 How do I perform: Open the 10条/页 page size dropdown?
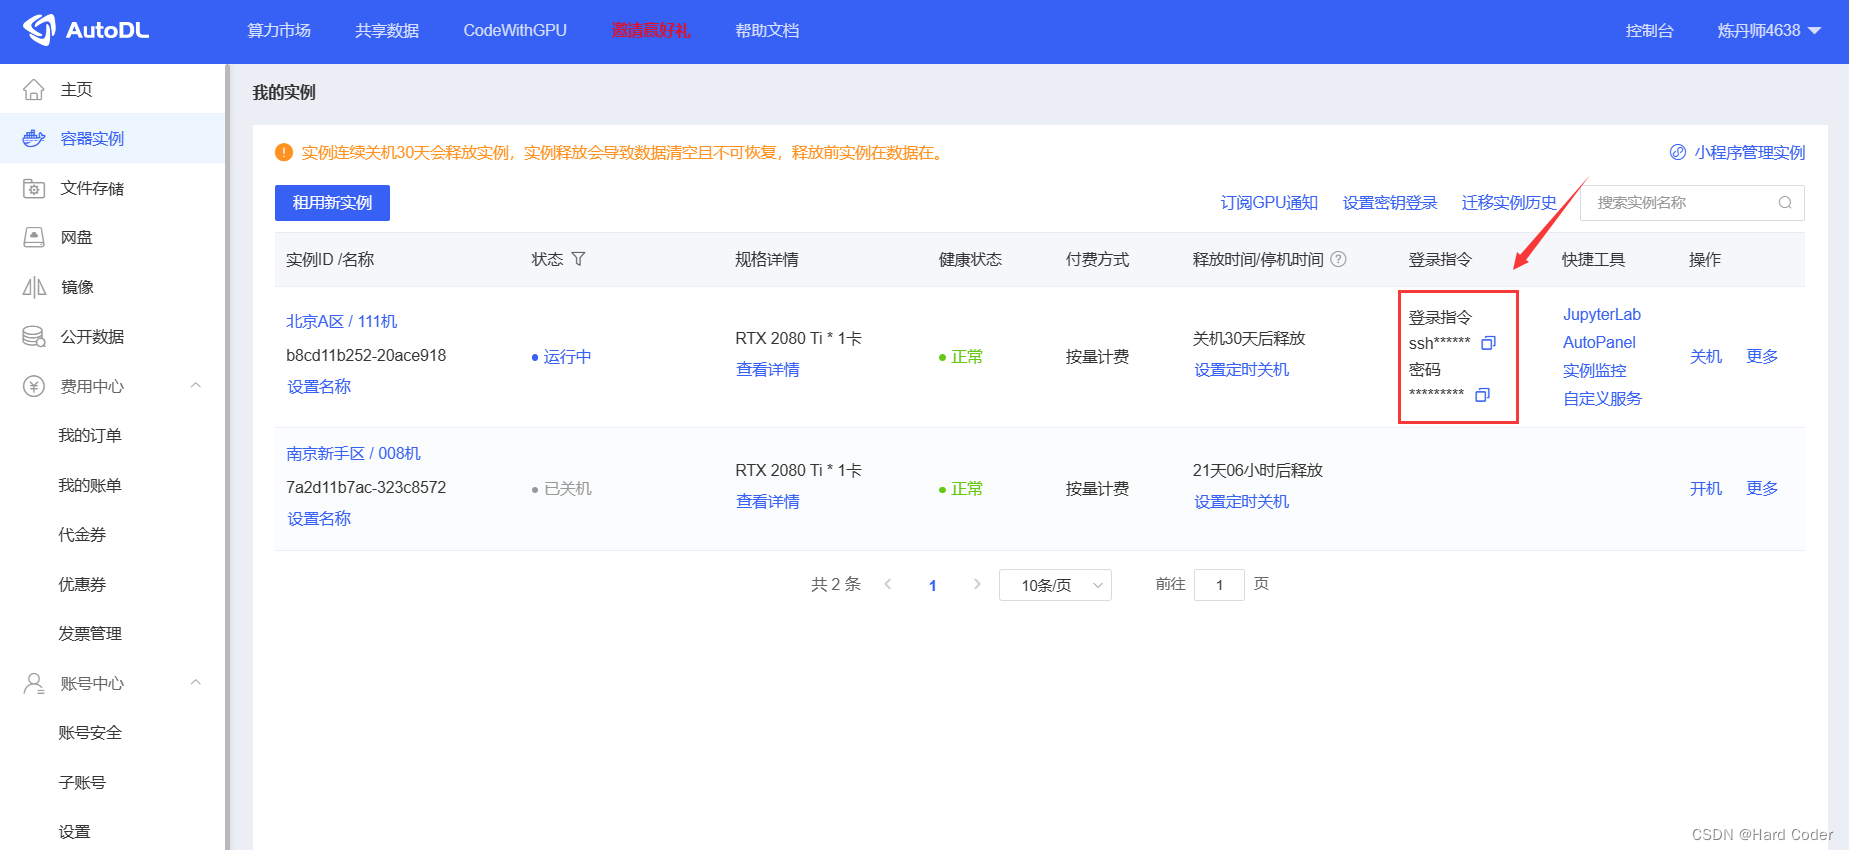coord(1055,585)
